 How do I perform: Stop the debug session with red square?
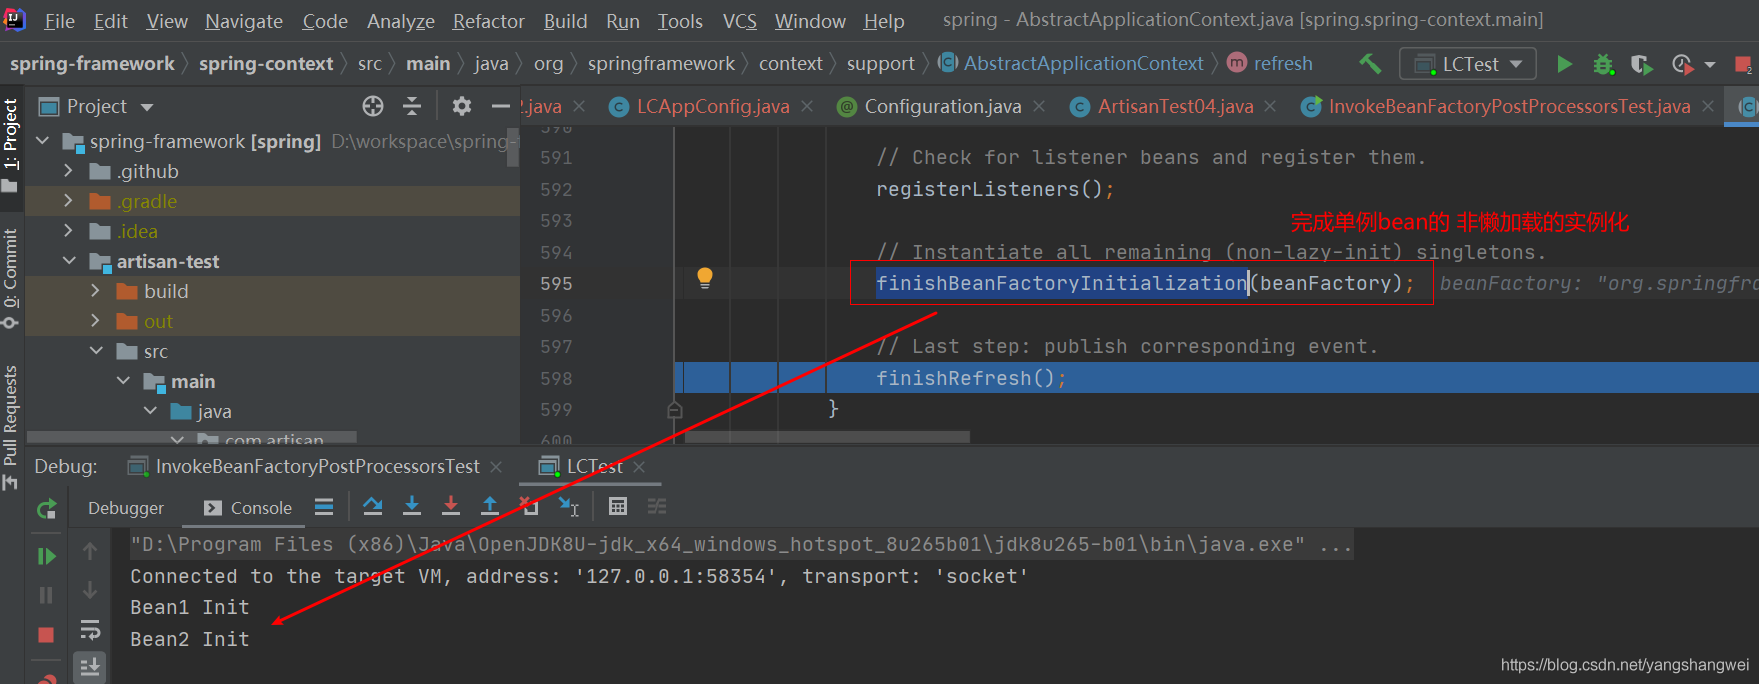46,635
